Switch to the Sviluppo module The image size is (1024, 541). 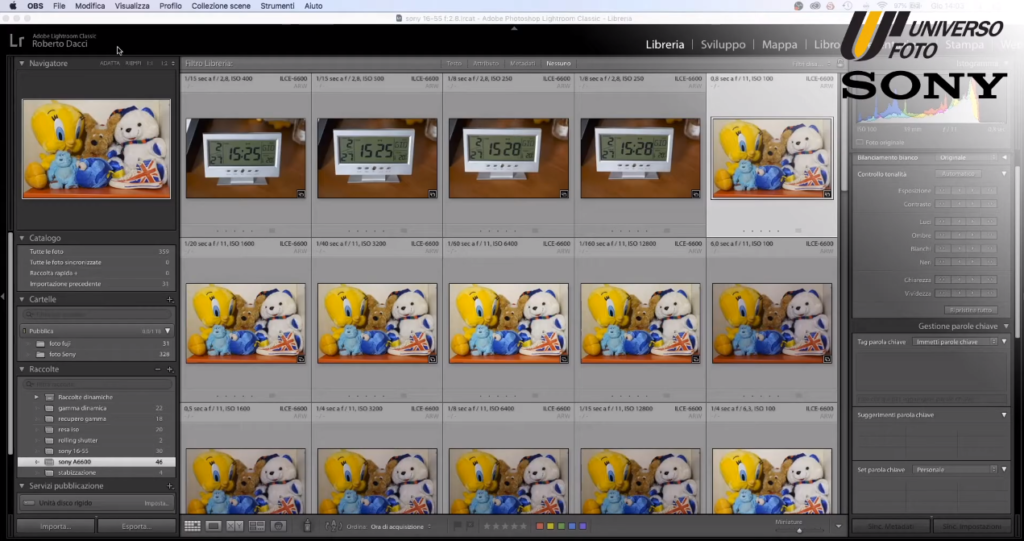click(723, 44)
